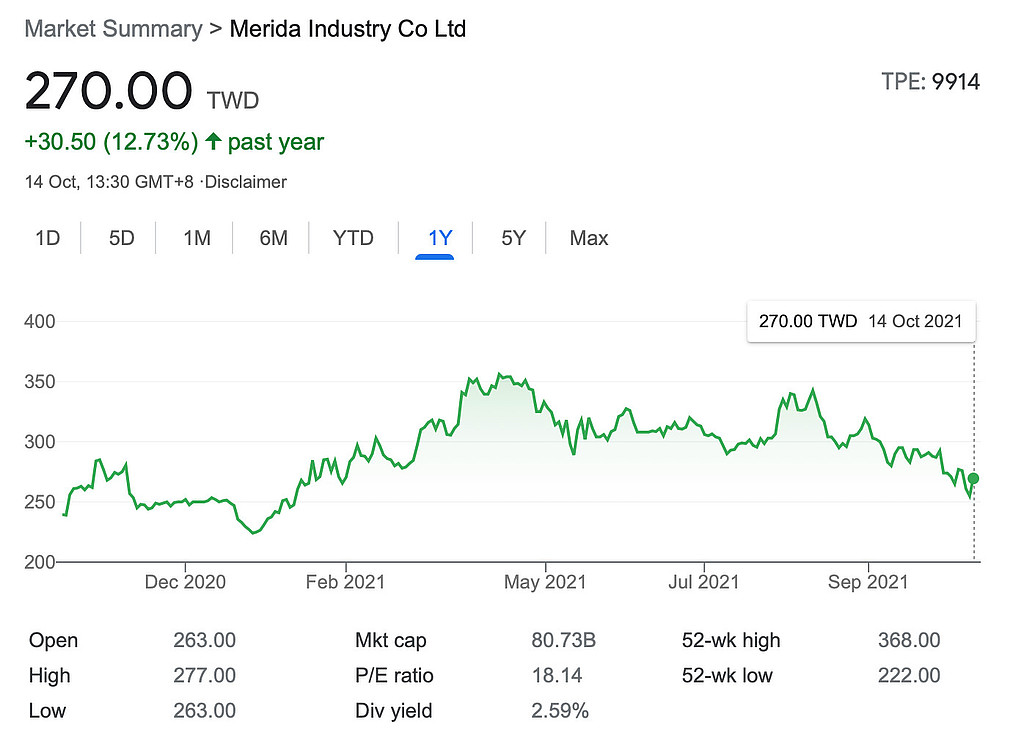This screenshot has width=1024, height=747.
Task: Show the 1M chart range
Action: click(197, 238)
